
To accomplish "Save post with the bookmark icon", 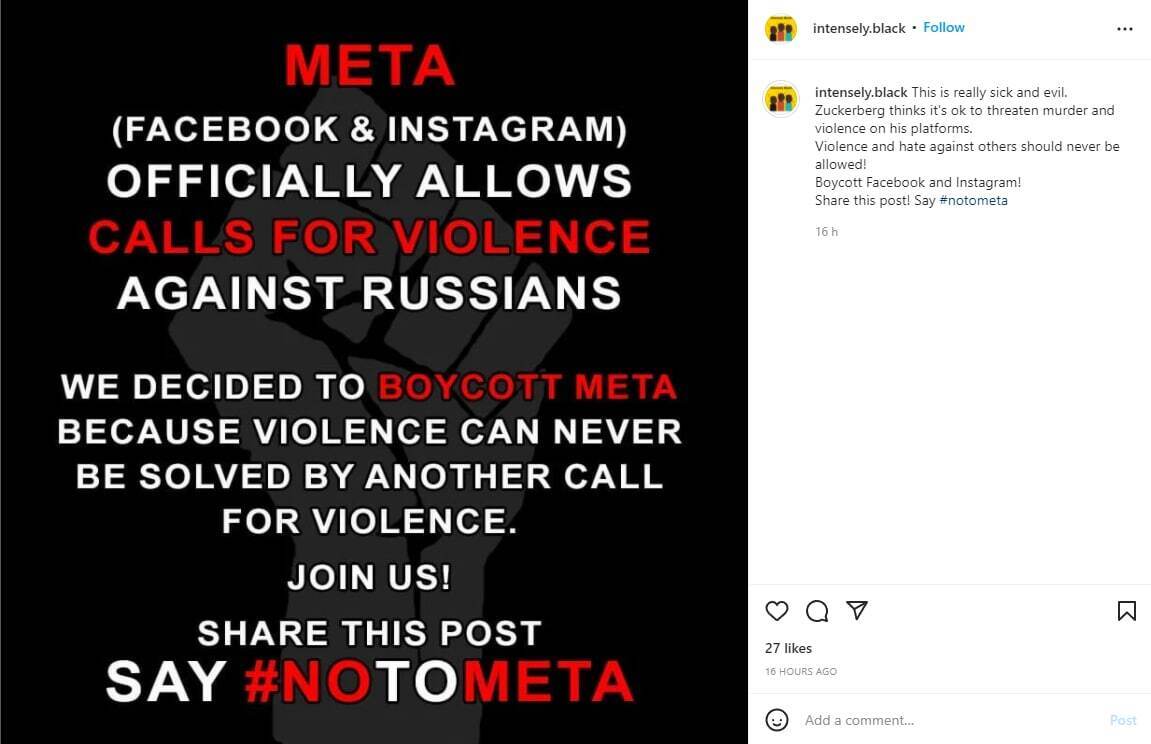I will click(x=1126, y=611).
